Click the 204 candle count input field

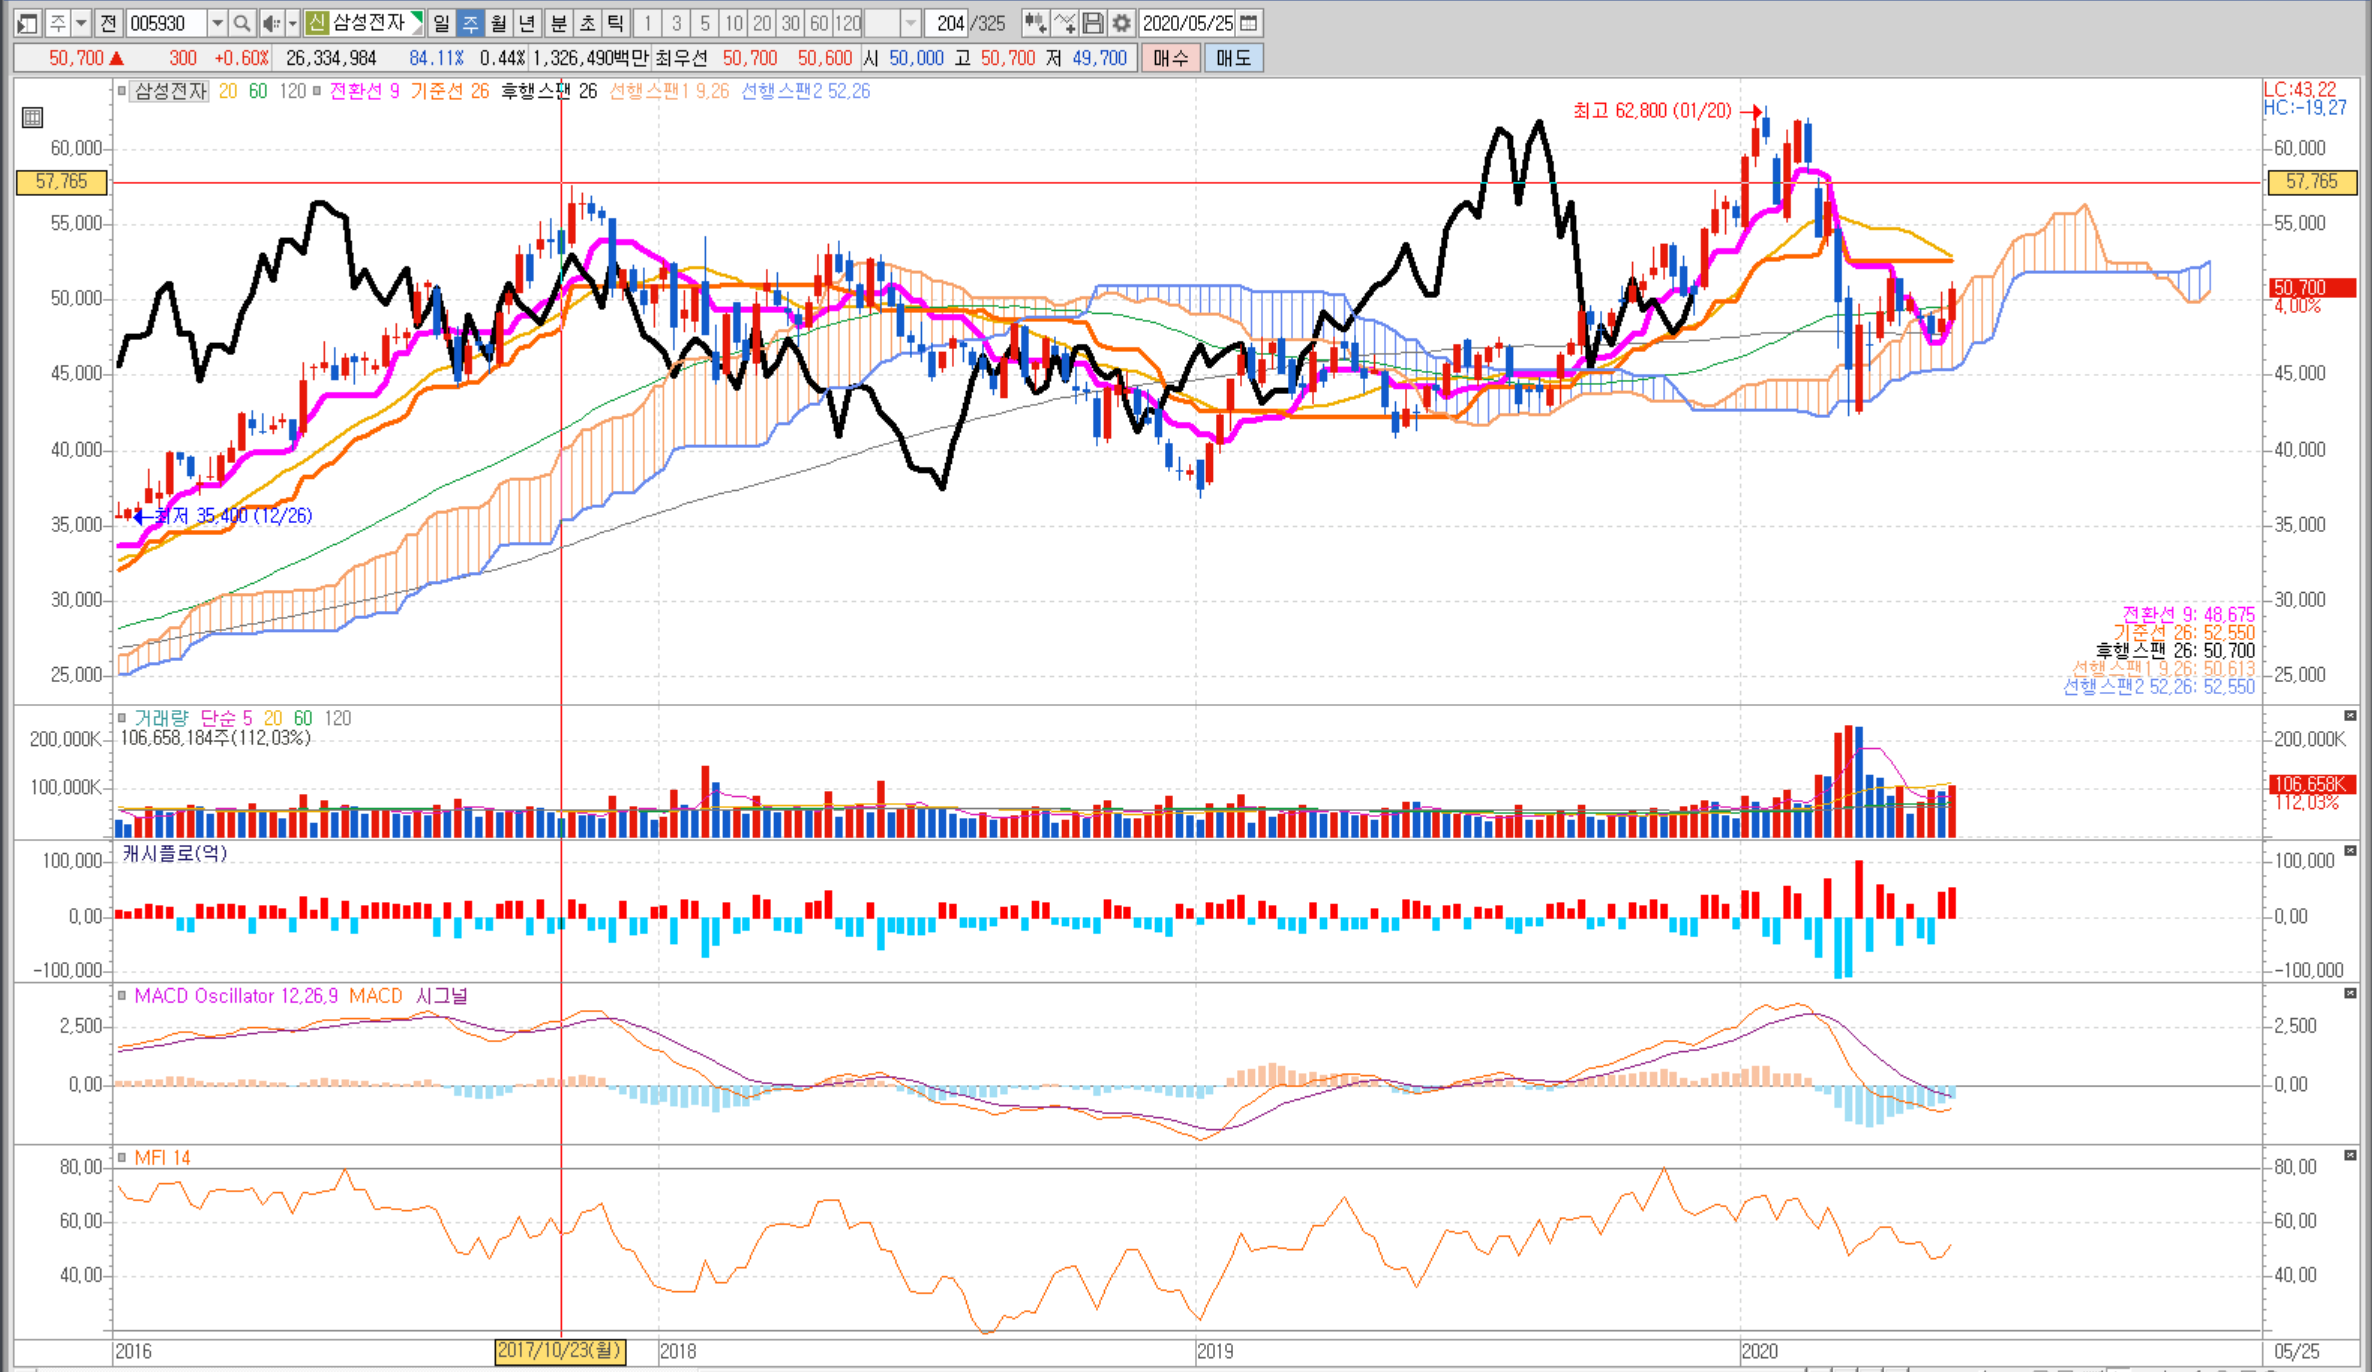[946, 22]
